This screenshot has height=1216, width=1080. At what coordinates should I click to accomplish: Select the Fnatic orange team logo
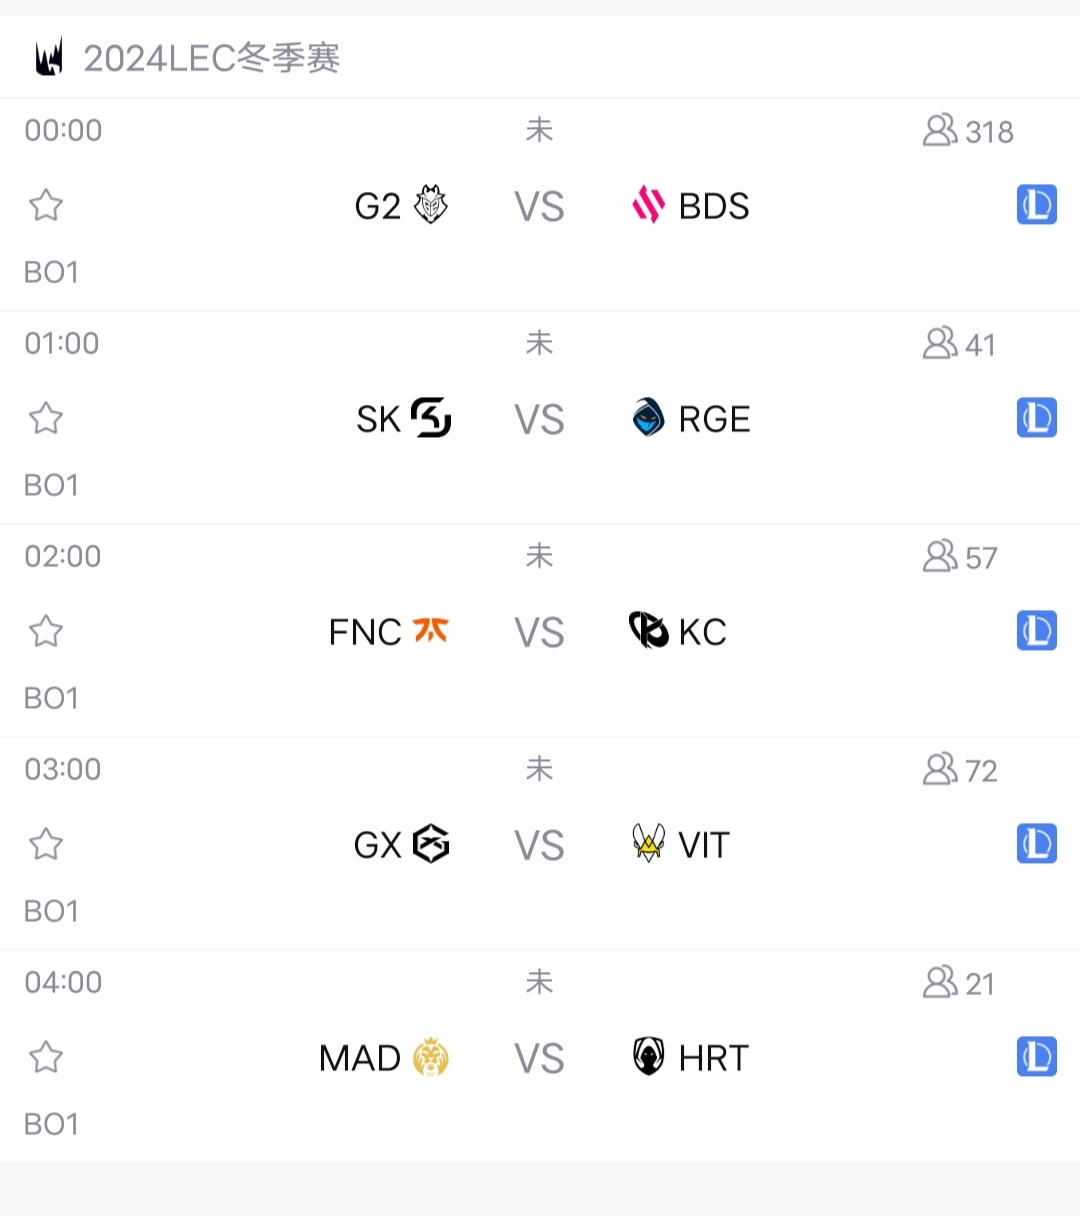point(431,631)
